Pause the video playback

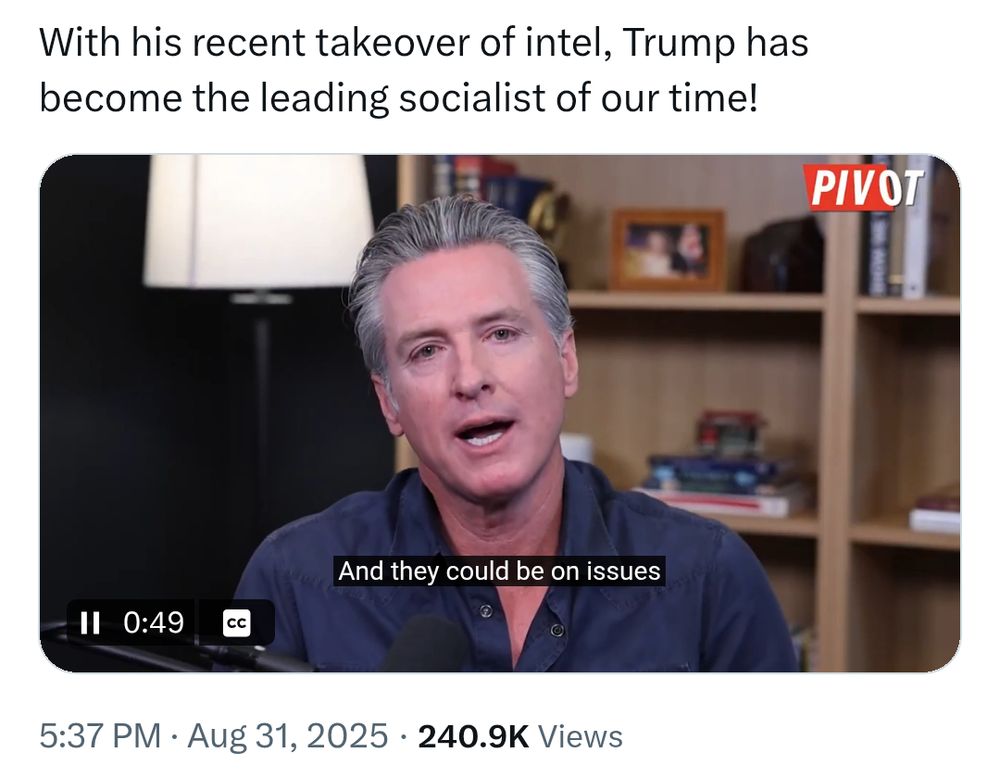click(90, 622)
